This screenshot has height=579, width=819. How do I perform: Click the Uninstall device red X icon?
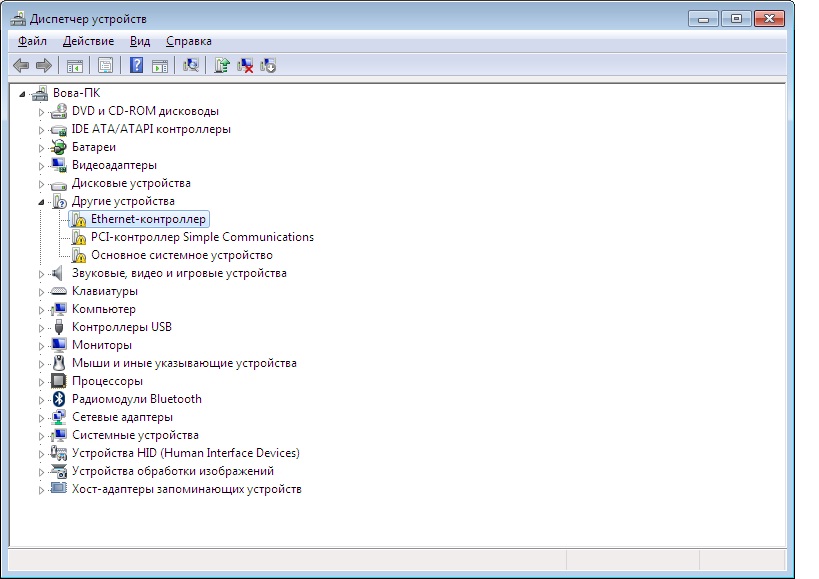pyautogui.click(x=245, y=65)
